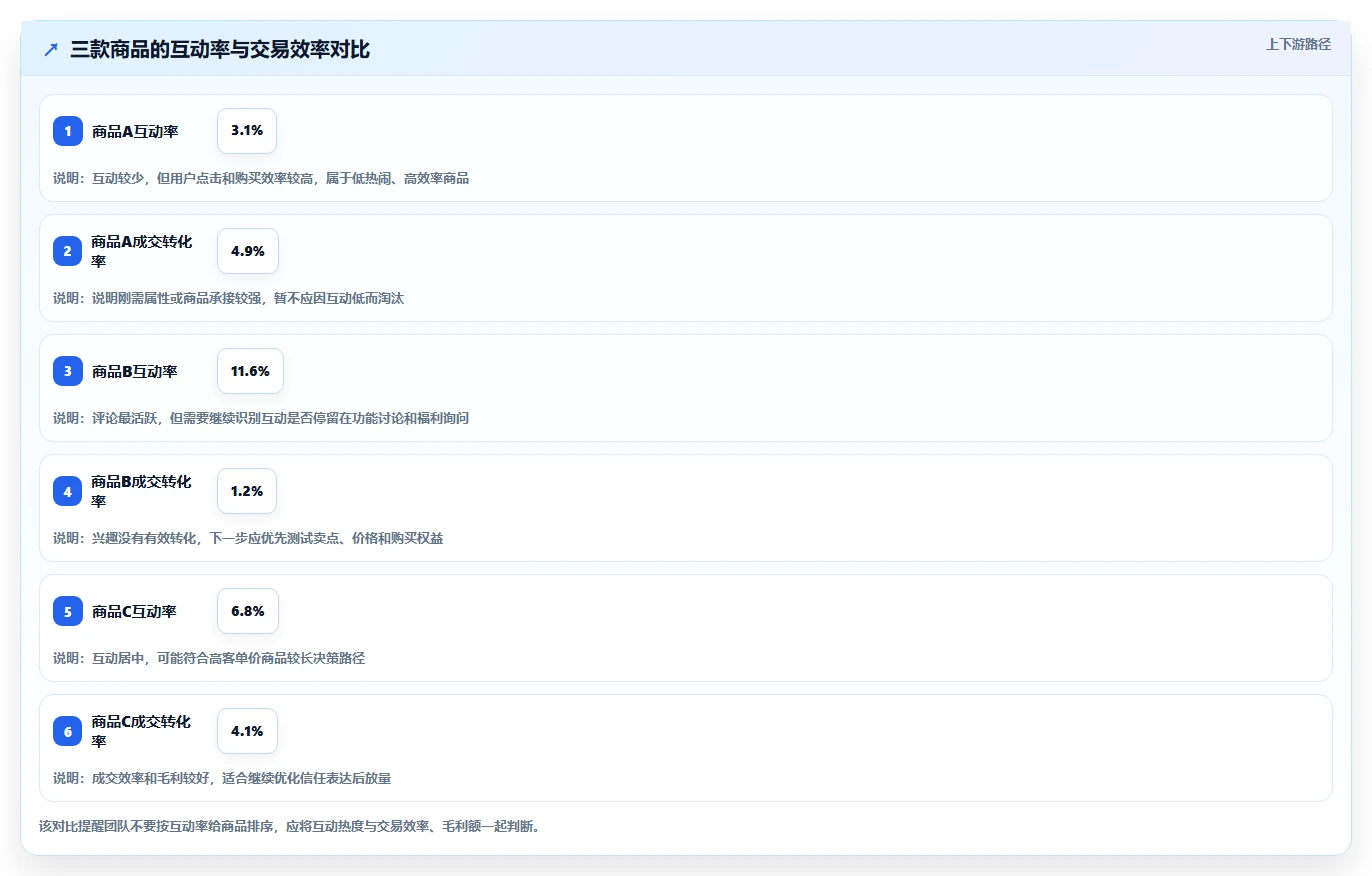The image size is (1372, 876).
Task: Select the 商品B互动率 label
Action: point(135,371)
